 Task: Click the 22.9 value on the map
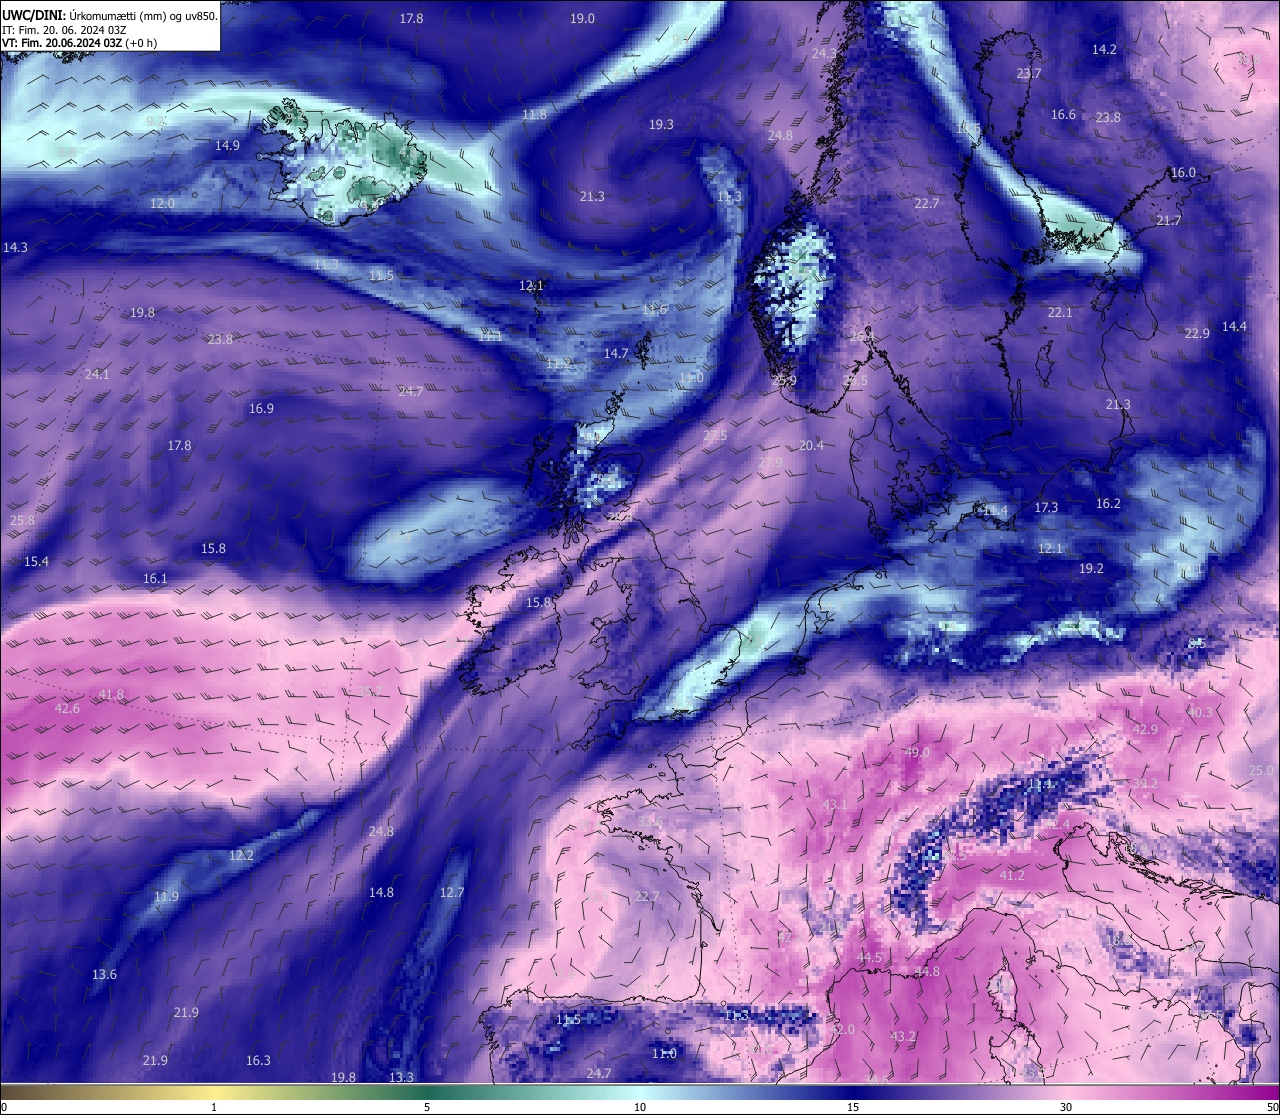coord(1197,333)
